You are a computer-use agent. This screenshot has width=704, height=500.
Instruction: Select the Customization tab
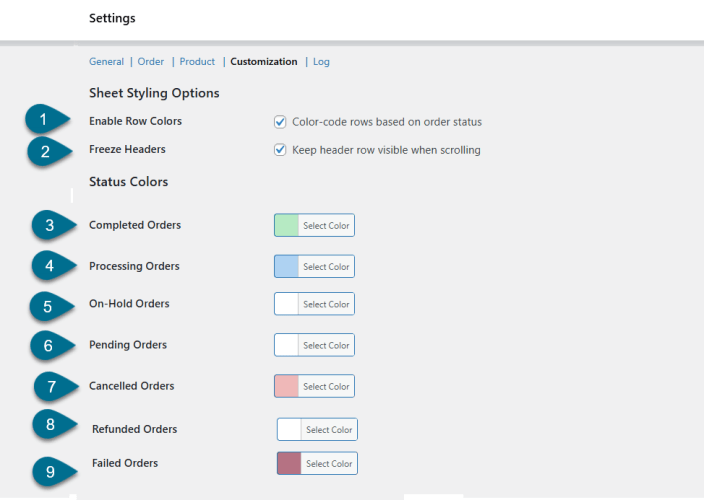click(x=263, y=62)
